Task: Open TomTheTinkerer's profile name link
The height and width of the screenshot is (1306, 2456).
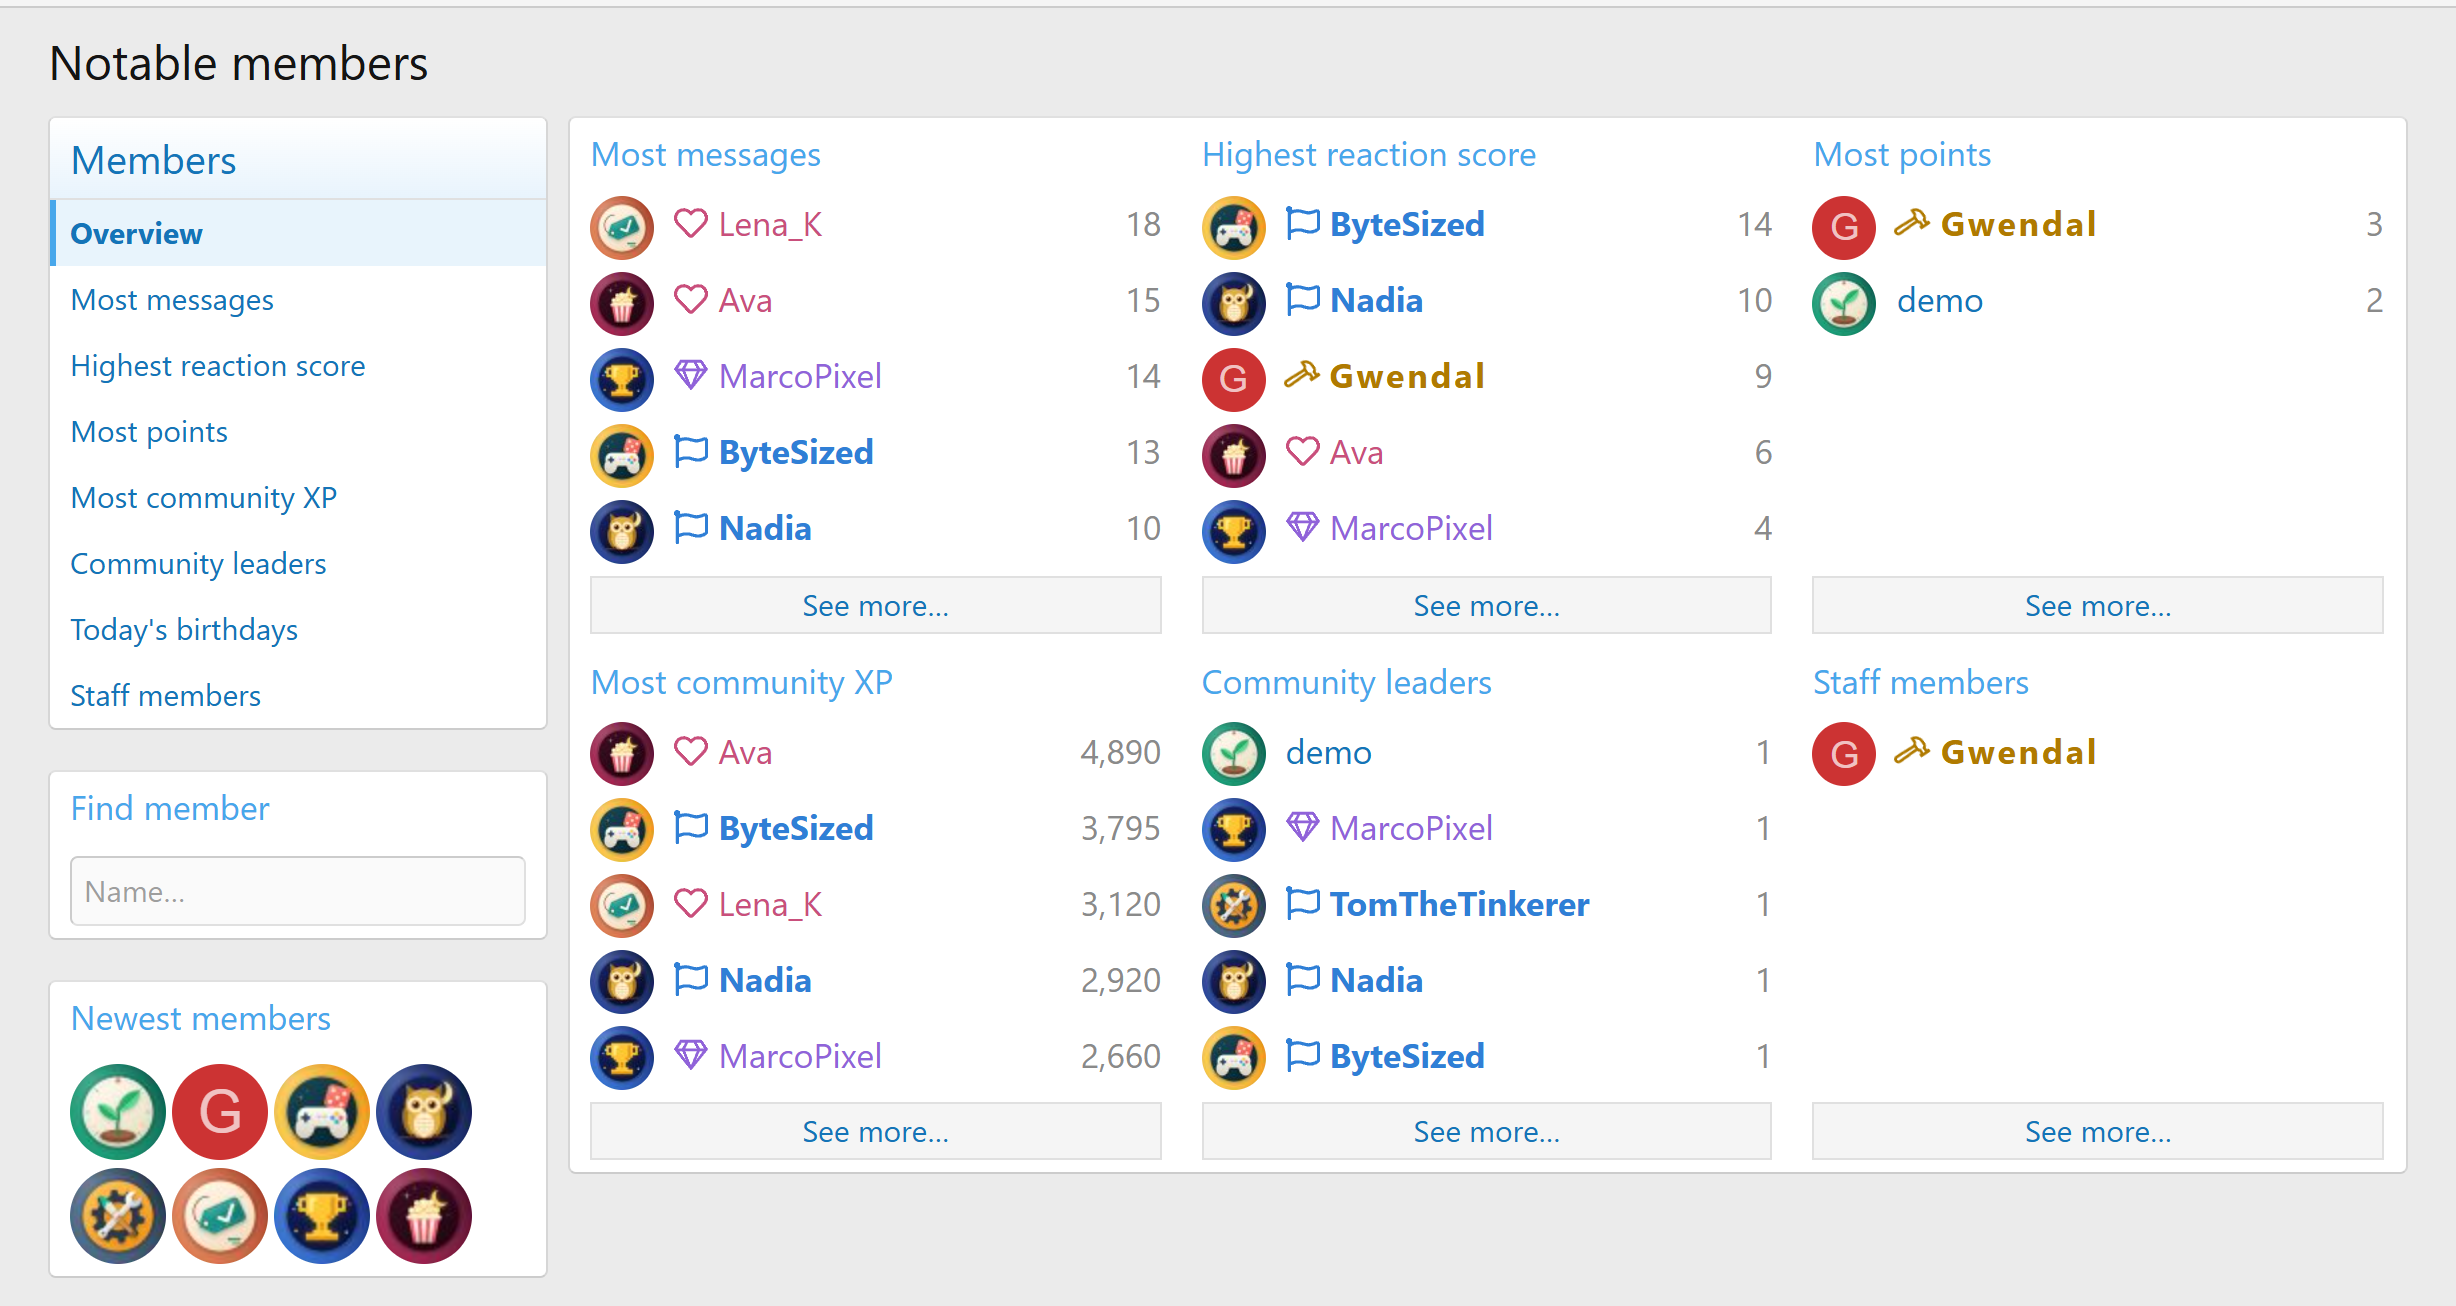Action: point(1459,904)
